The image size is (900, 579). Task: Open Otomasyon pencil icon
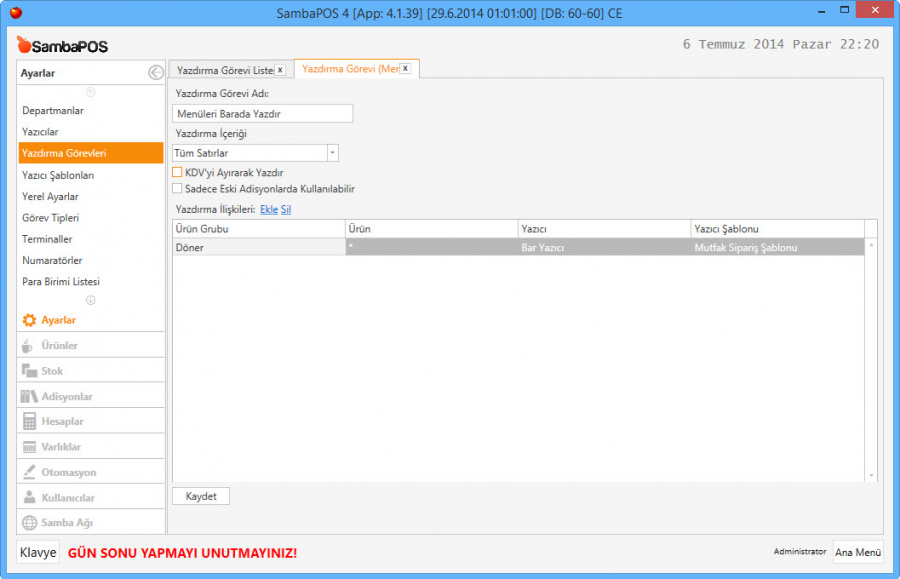click(29, 472)
